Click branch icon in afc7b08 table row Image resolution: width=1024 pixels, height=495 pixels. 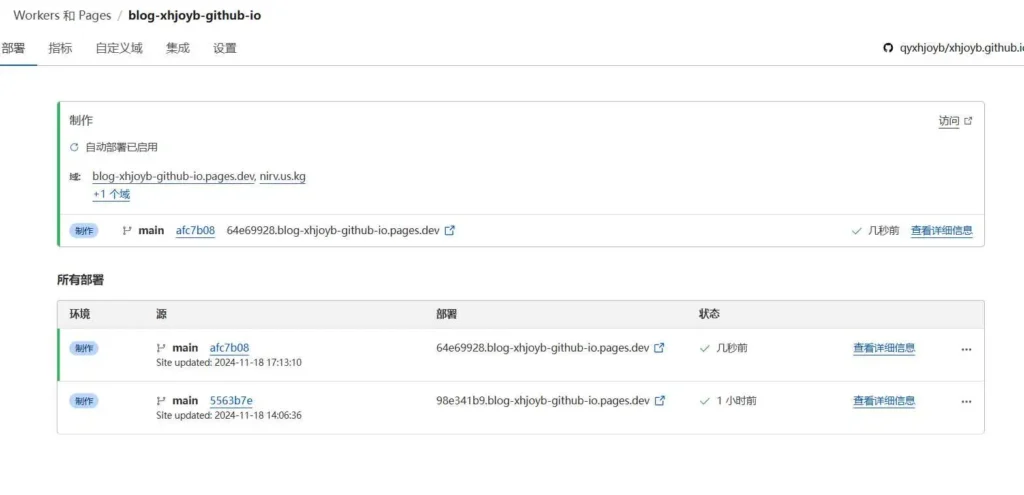tap(160, 348)
